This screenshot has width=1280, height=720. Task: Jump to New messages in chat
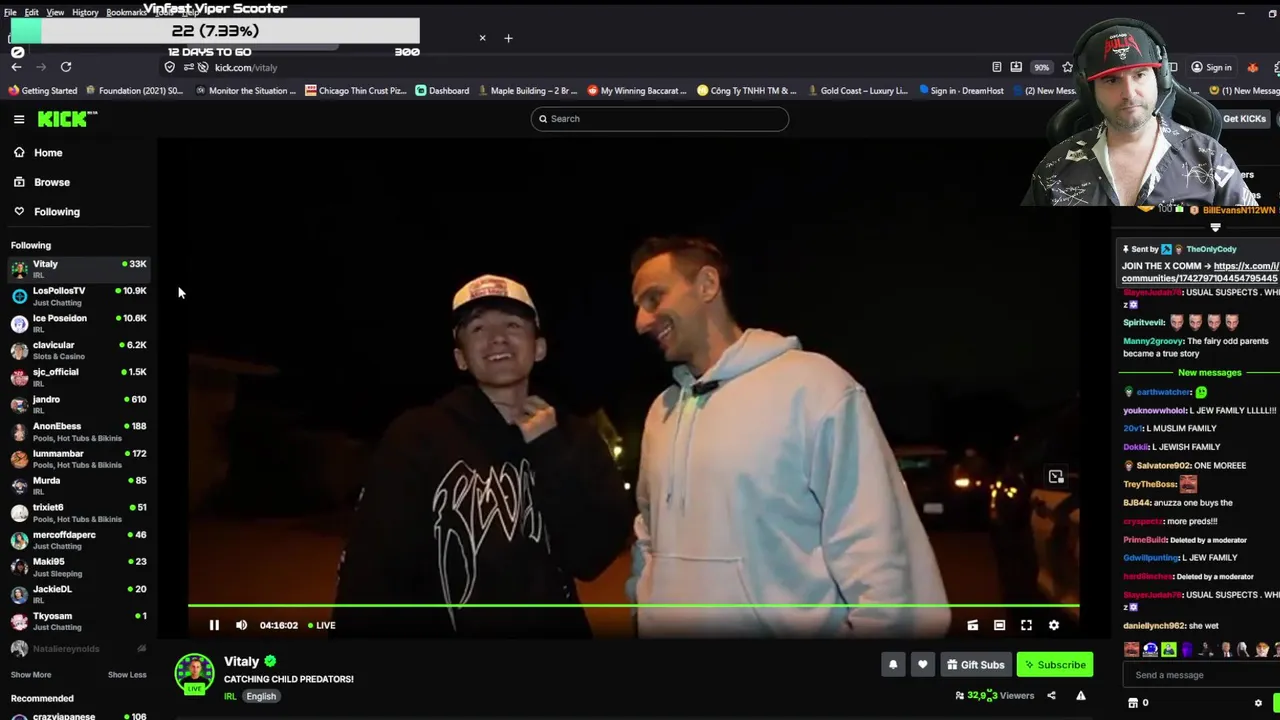(1209, 372)
